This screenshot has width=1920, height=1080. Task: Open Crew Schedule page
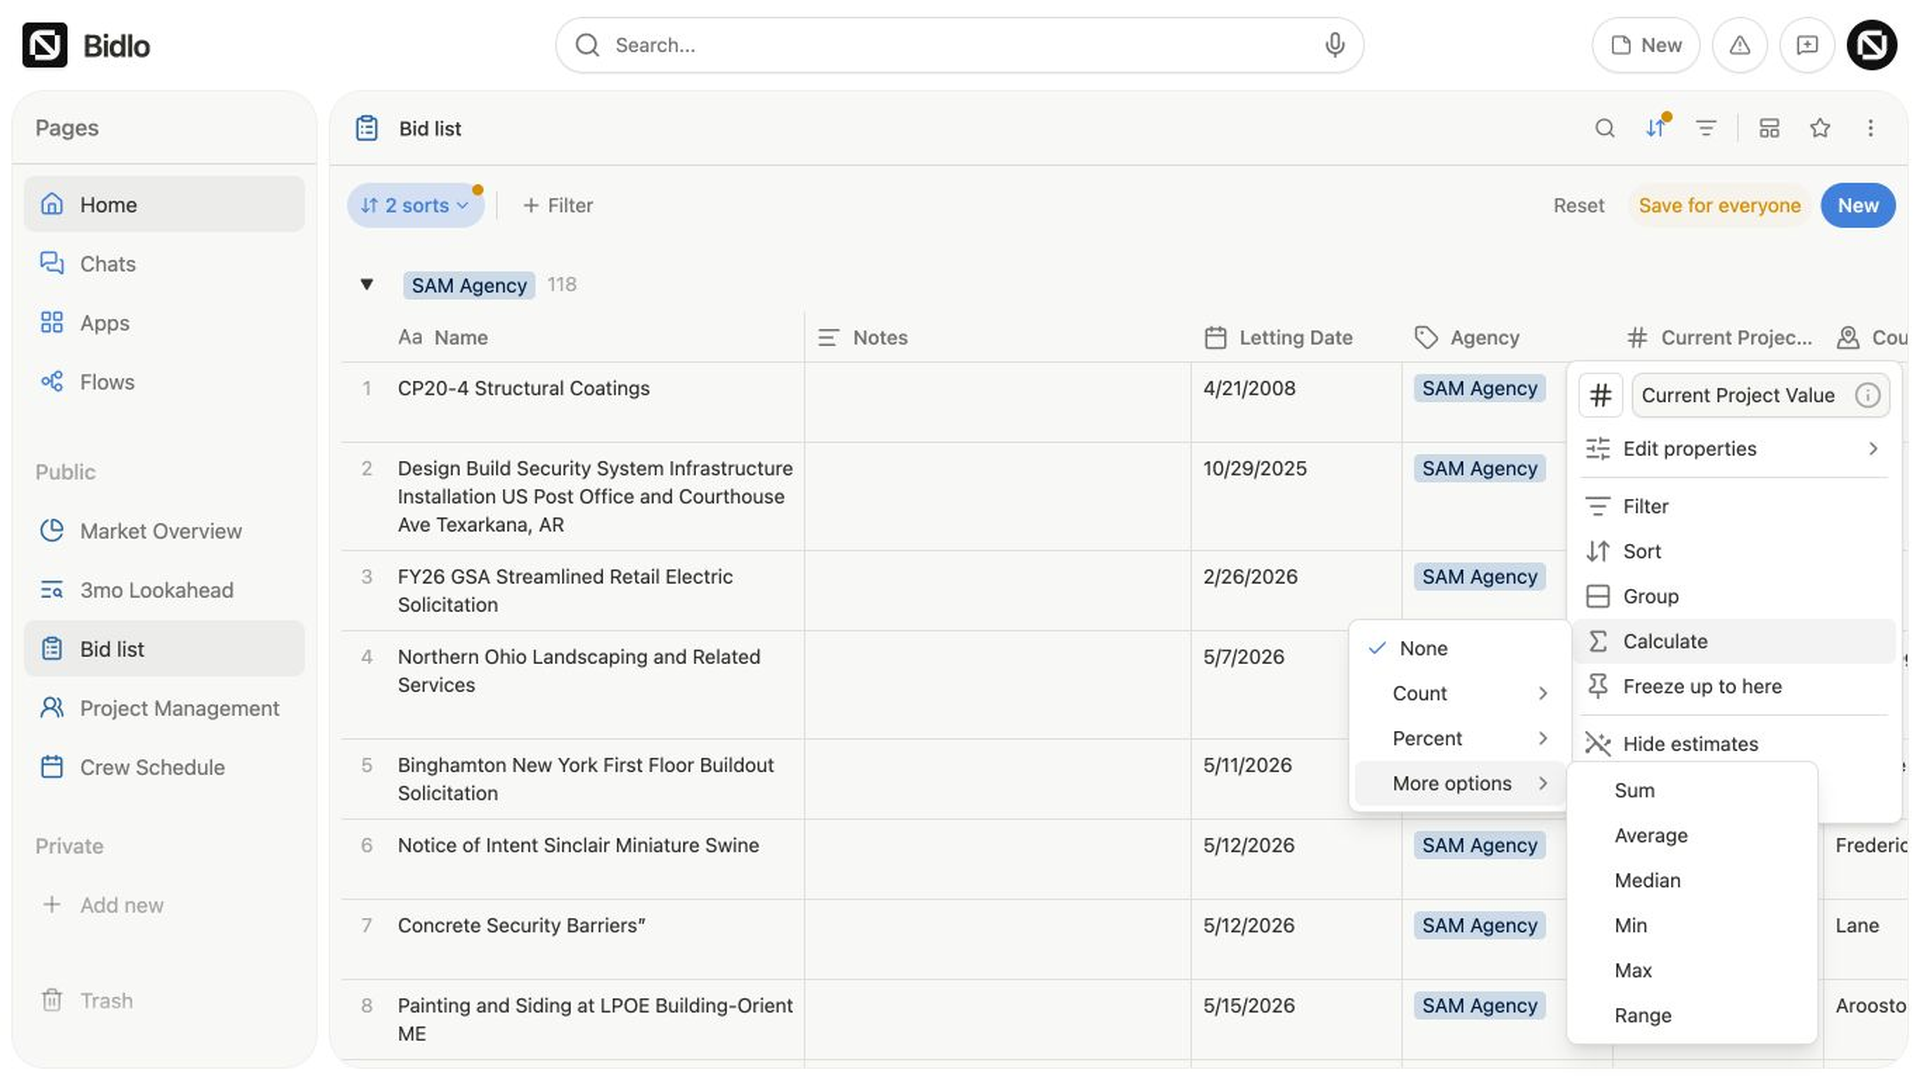click(164, 767)
